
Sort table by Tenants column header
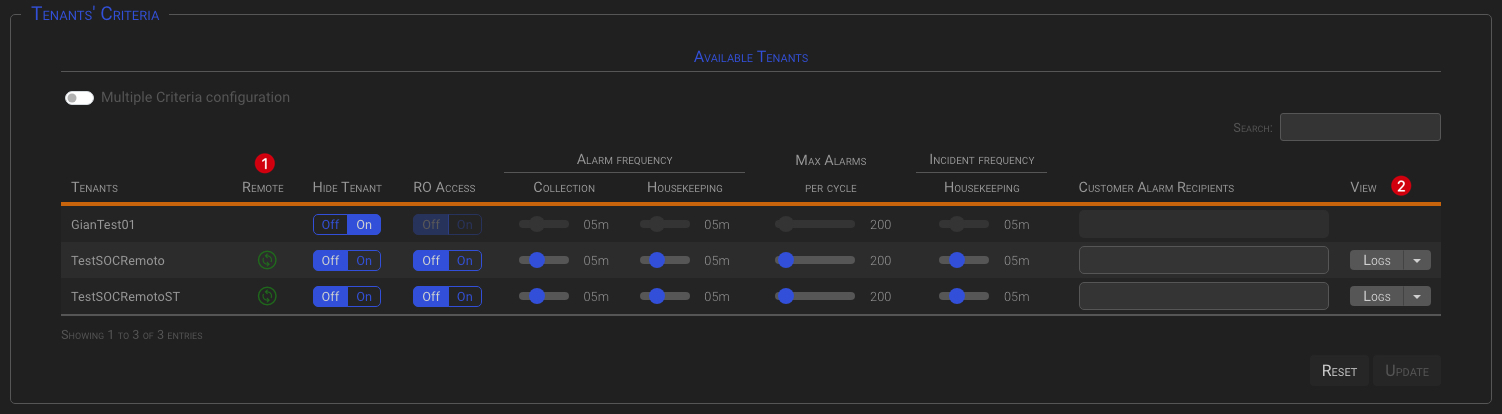94,188
